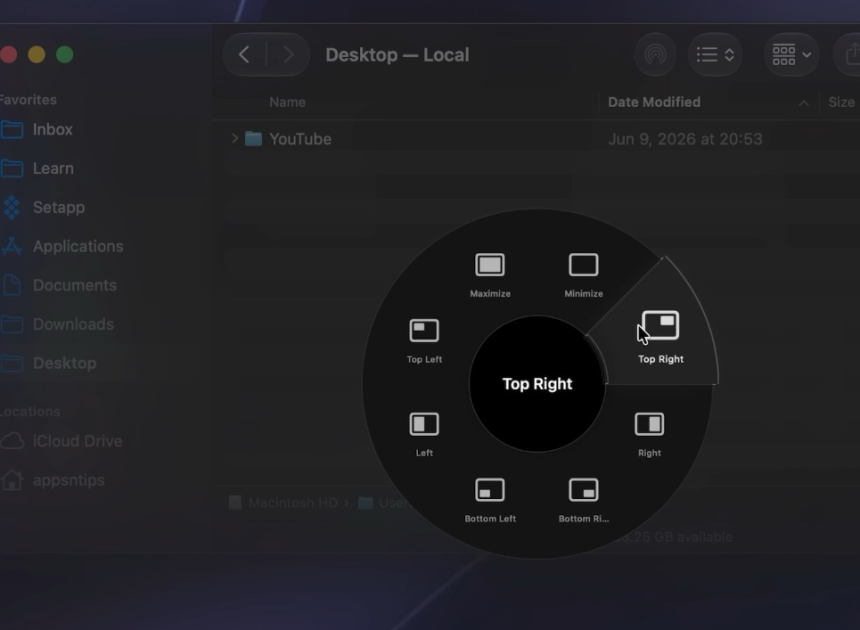
Task: Open Learn folder in sidebar
Action: [53, 168]
